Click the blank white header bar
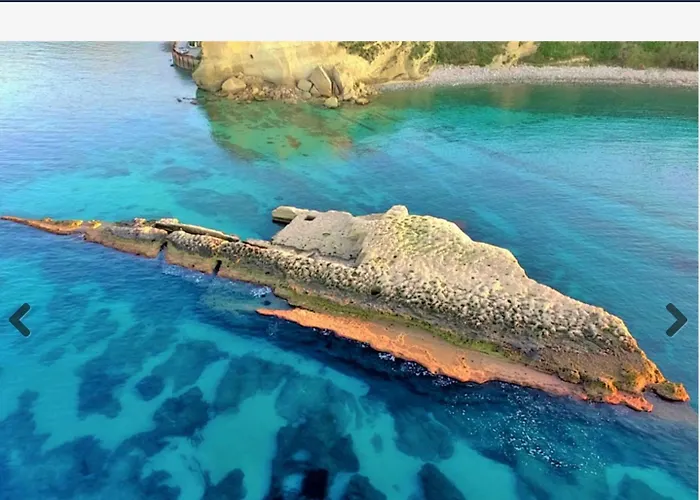The width and height of the screenshot is (700, 500). pyautogui.click(x=350, y=20)
